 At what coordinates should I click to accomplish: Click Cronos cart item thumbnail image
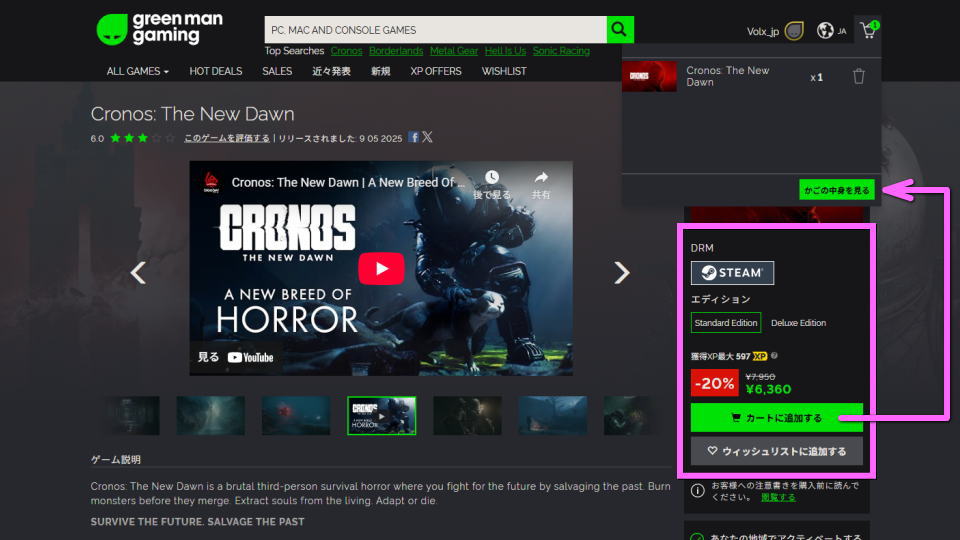tap(649, 77)
